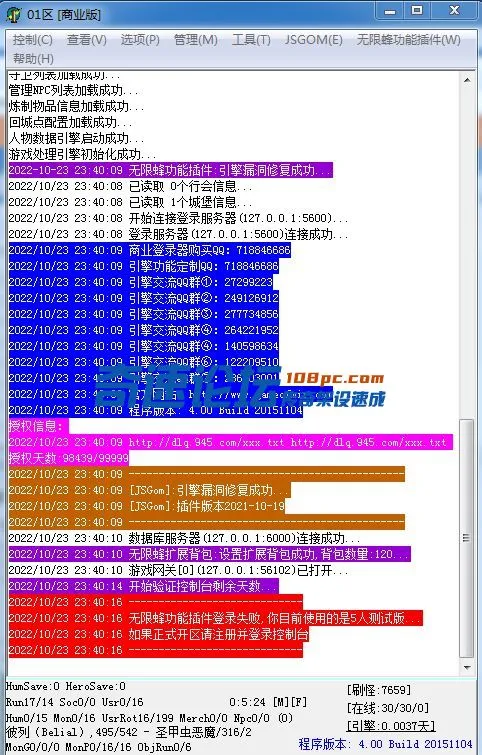482x755 pixels.
Task: Select the line [JSGom]:插件版本2021-10-19
Action: point(147,506)
